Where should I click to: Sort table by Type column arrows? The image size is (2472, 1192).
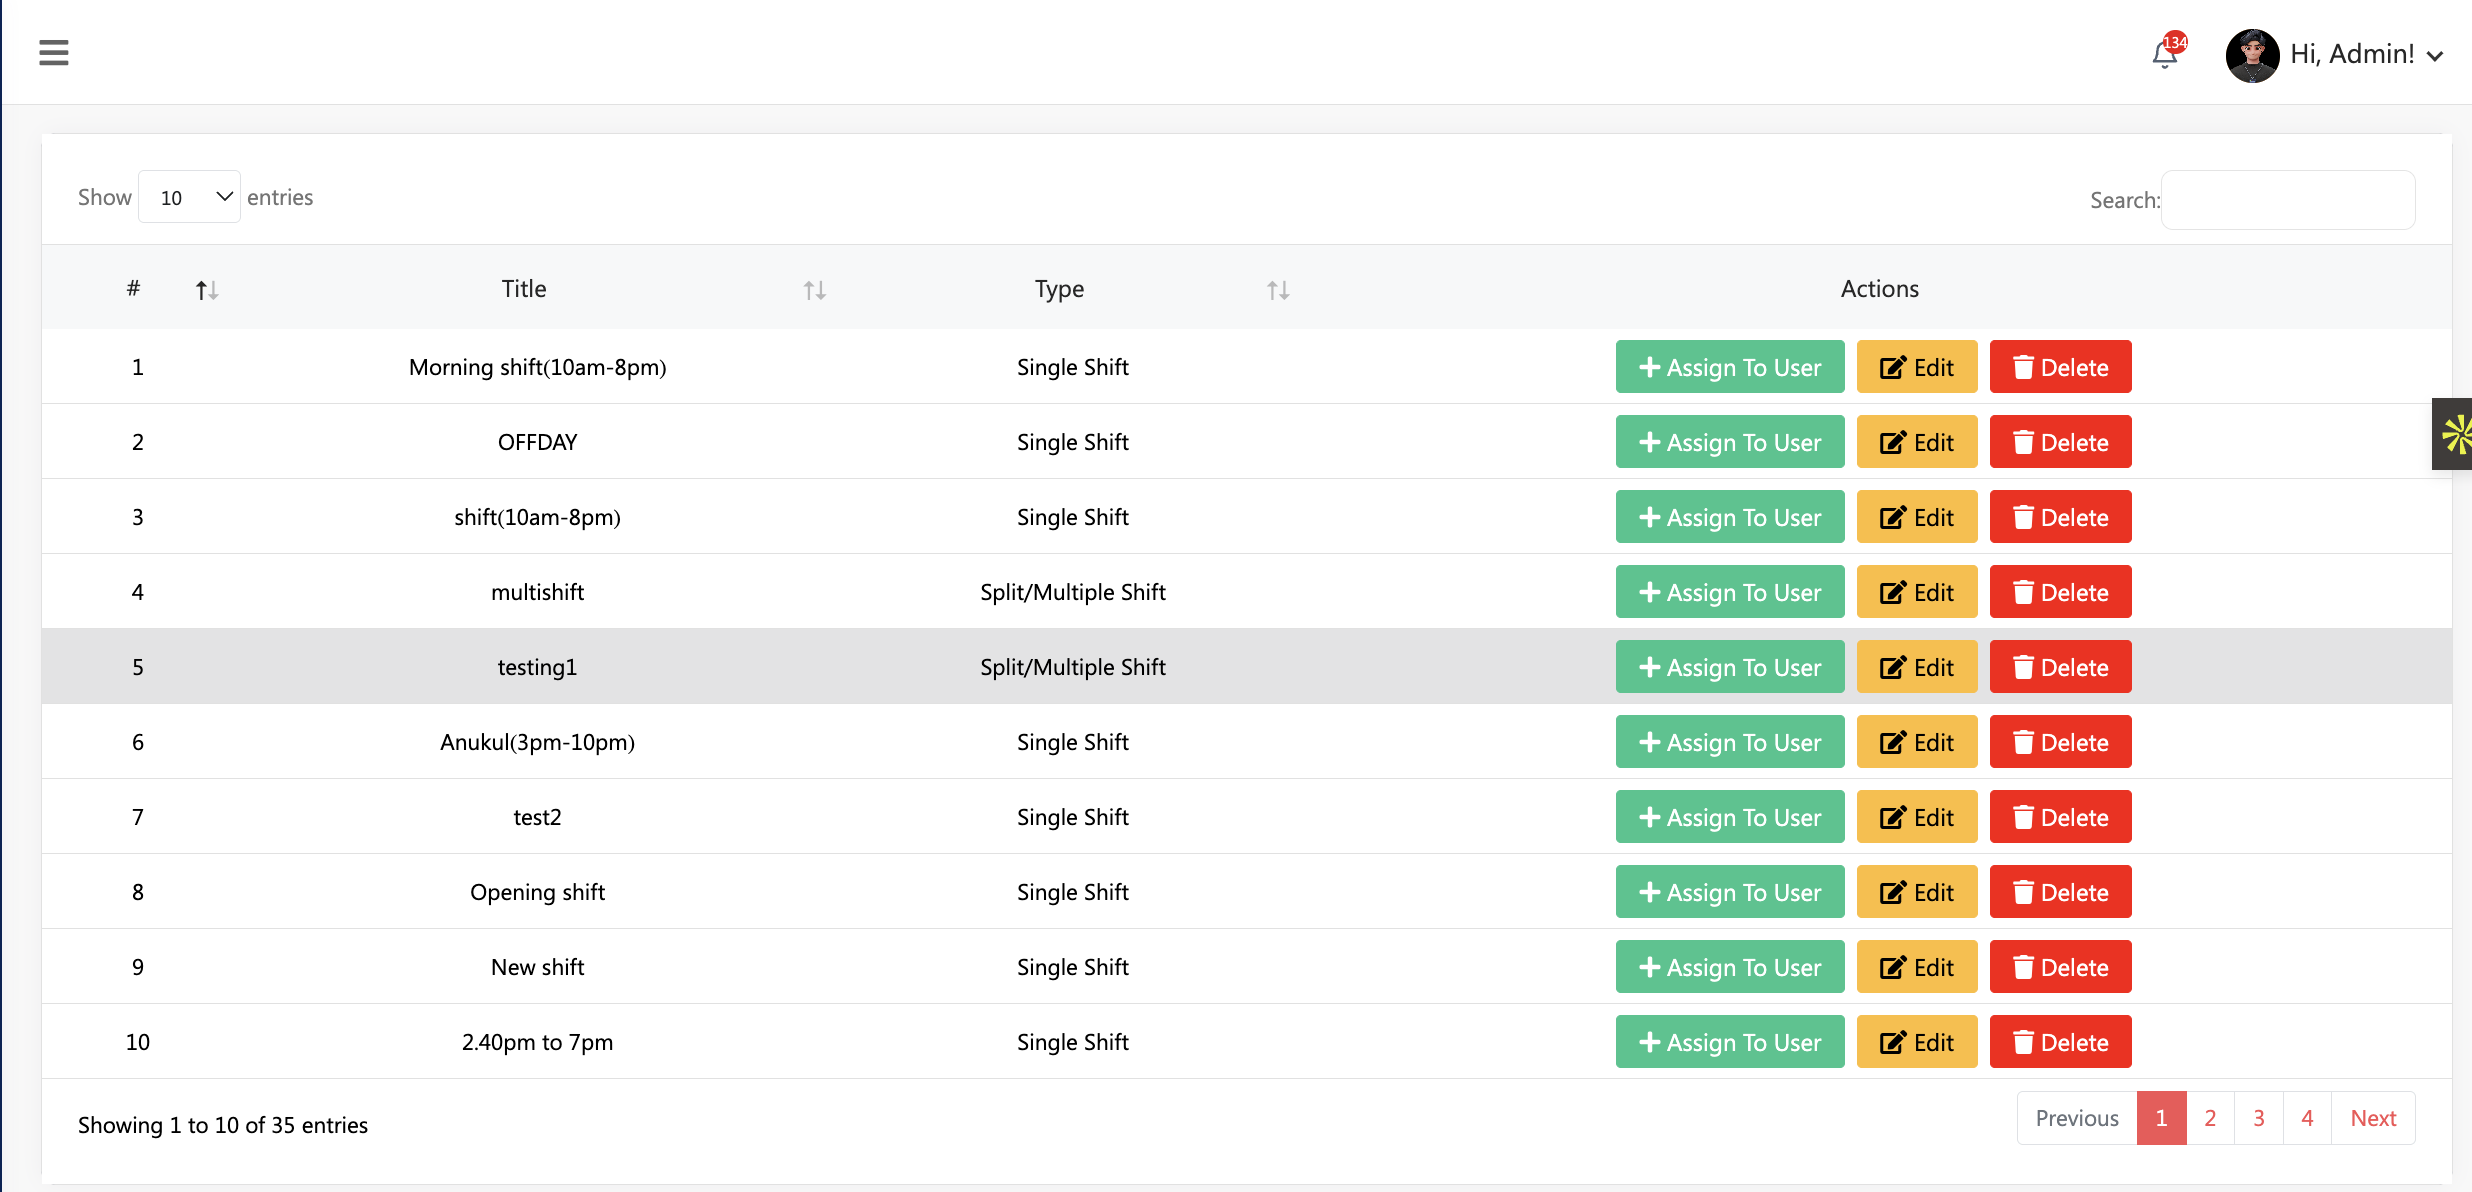coord(1277,290)
